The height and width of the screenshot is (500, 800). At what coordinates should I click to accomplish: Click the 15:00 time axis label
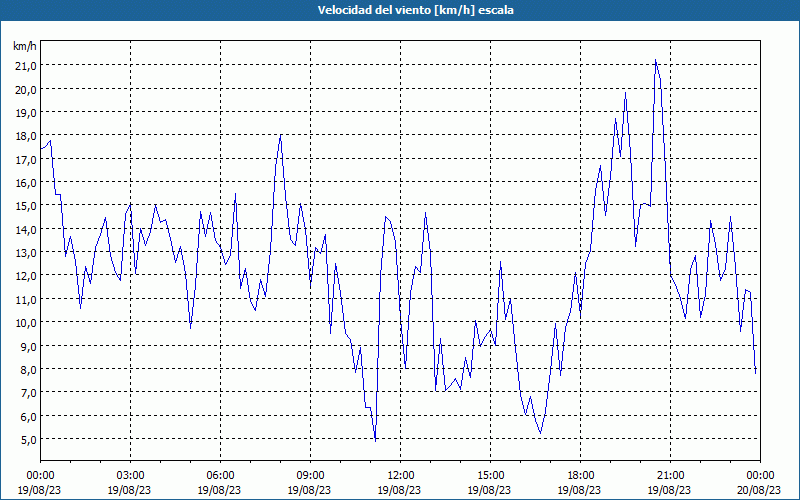pos(490,476)
